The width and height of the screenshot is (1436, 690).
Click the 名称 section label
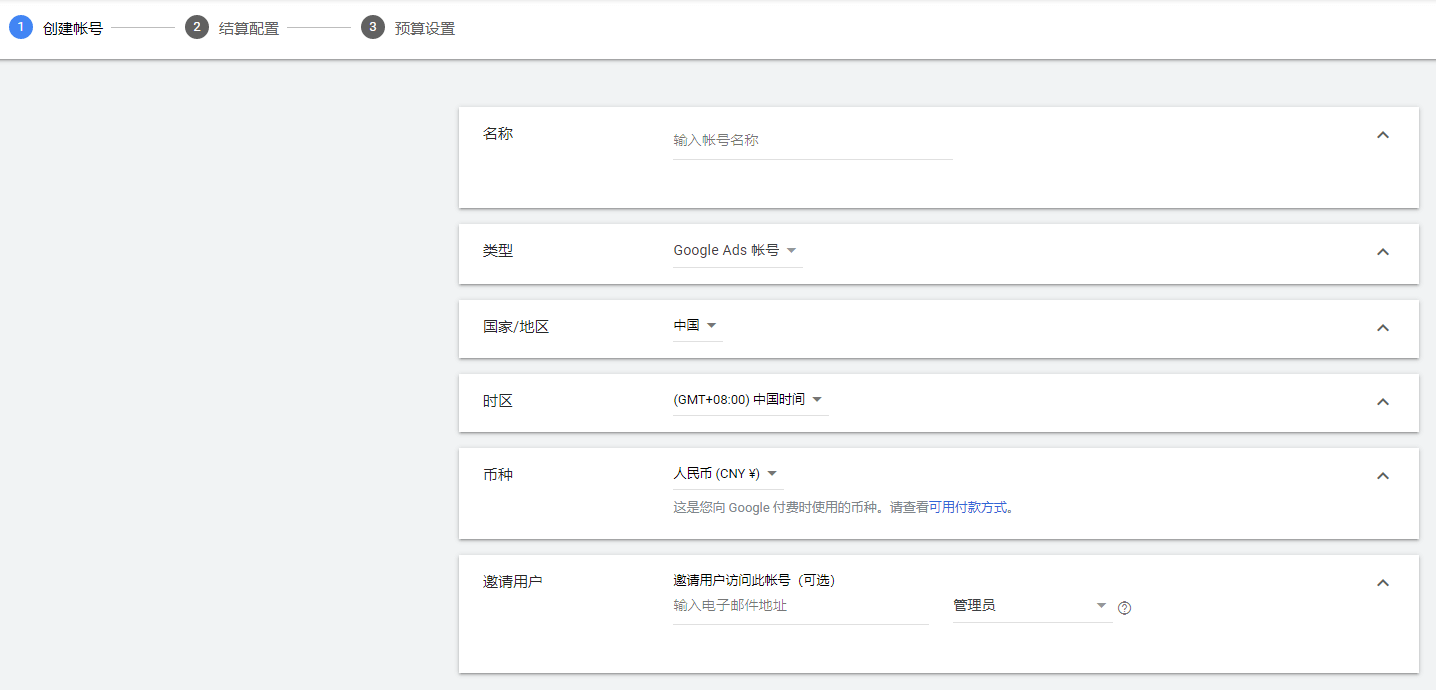(498, 134)
